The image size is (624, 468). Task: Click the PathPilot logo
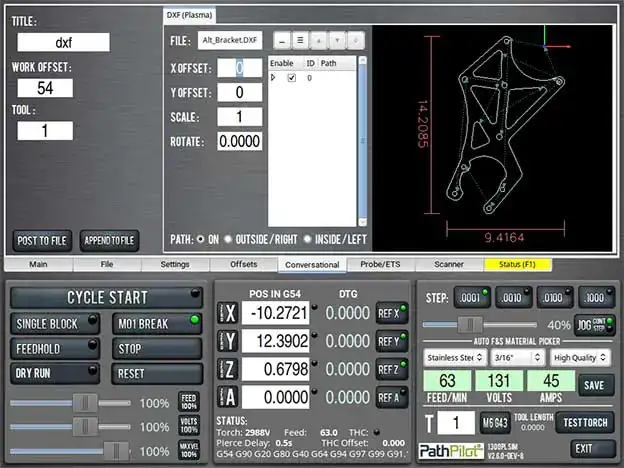451,451
